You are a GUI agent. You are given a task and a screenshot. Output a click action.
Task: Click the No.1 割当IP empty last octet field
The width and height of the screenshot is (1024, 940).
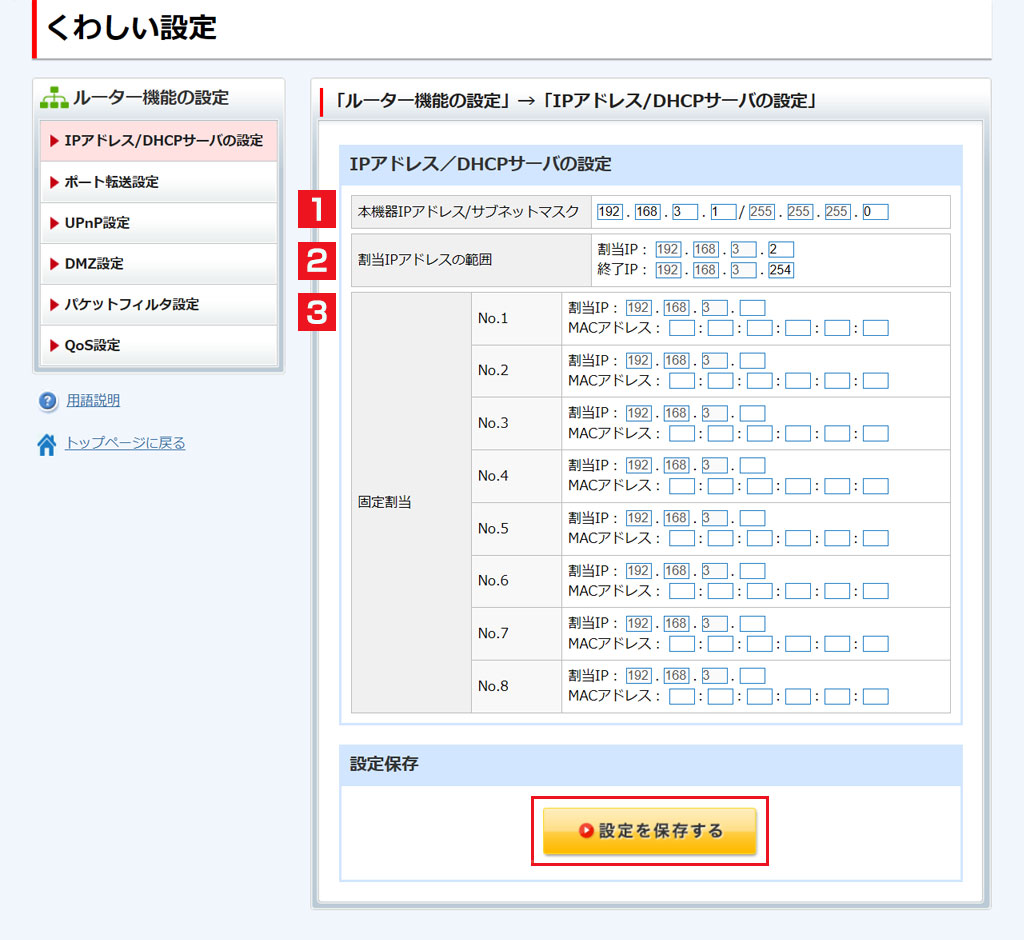(x=752, y=308)
